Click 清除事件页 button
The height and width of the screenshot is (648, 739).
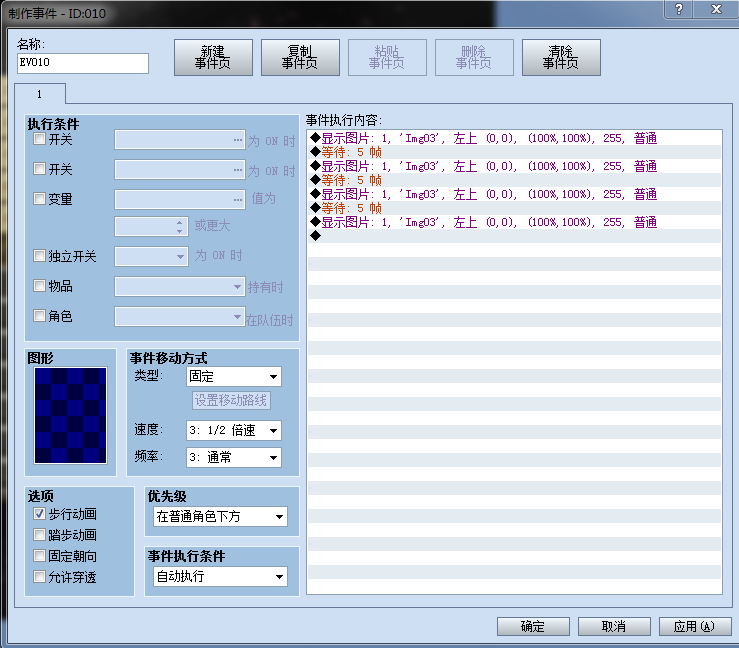click(561, 57)
